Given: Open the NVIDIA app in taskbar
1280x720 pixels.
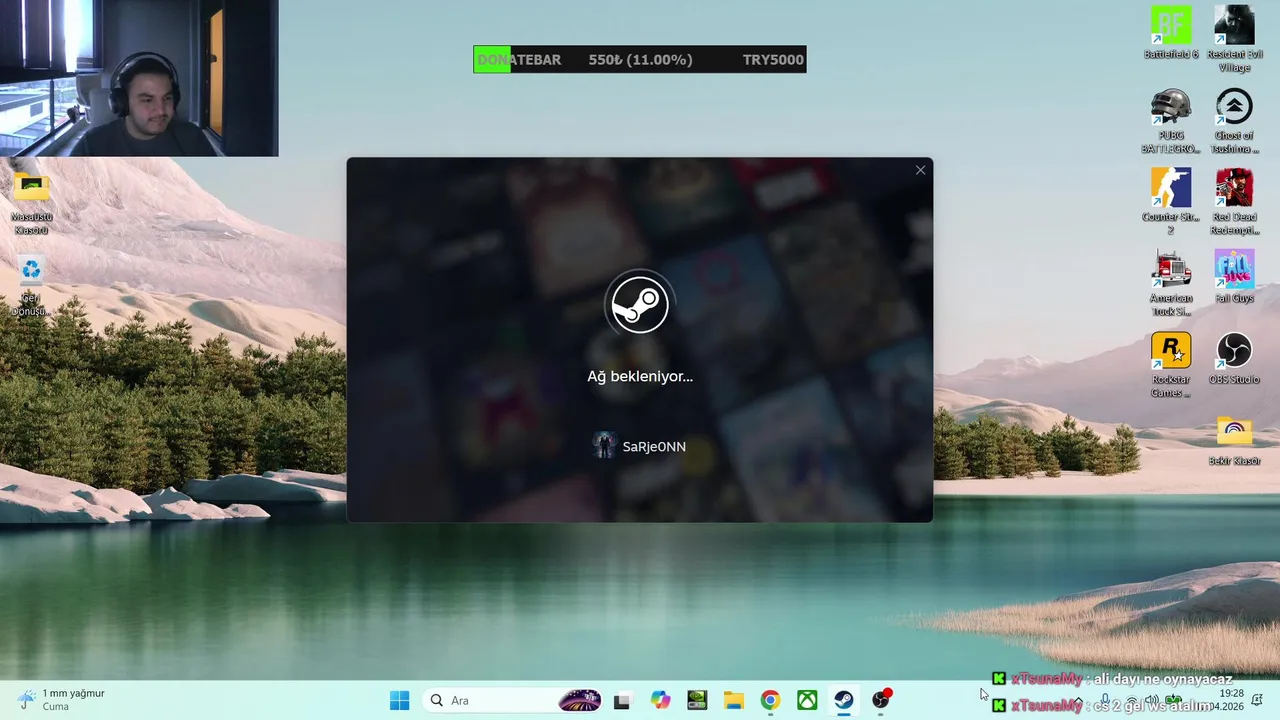Looking at the screenshot, I should coord(697,700).
